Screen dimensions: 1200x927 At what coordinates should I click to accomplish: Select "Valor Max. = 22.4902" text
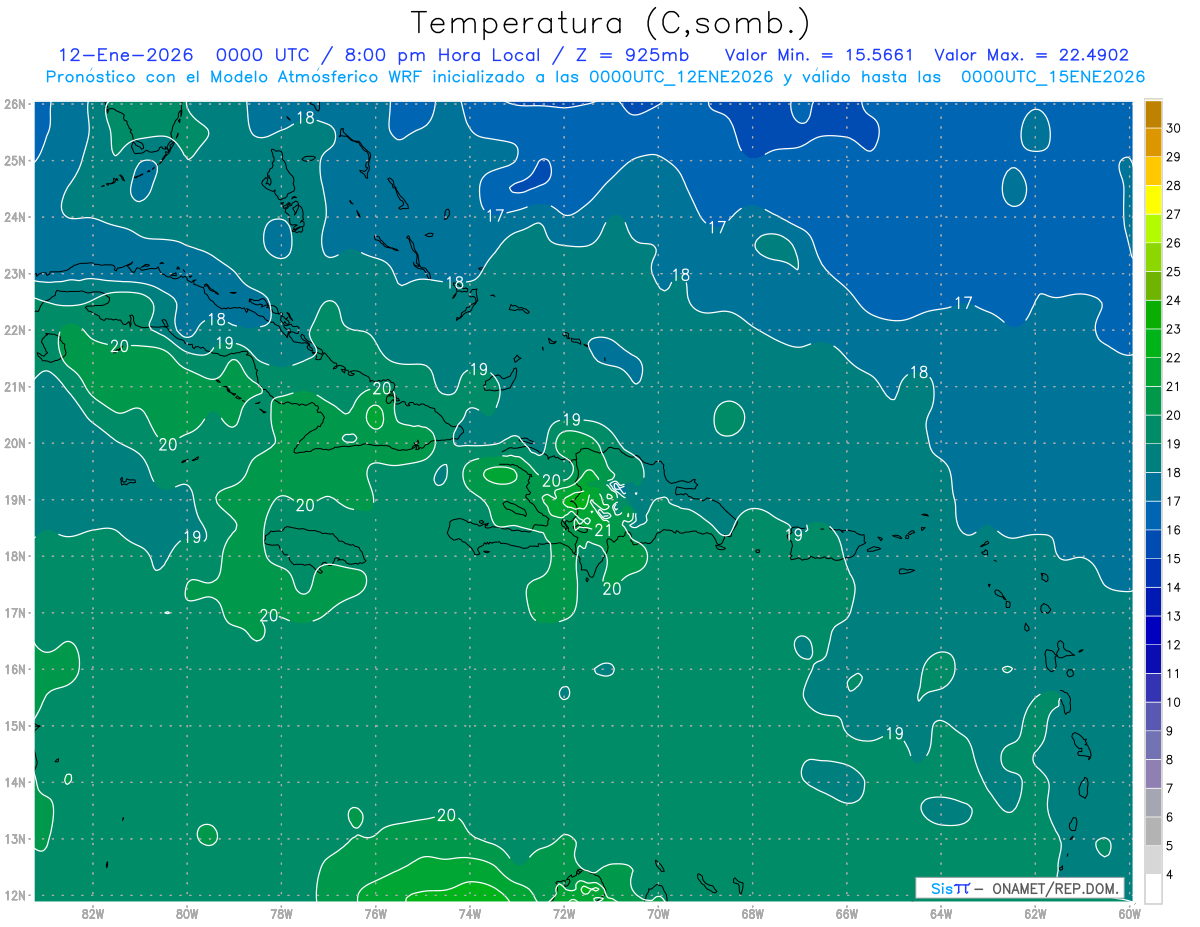coord(1031,55)
